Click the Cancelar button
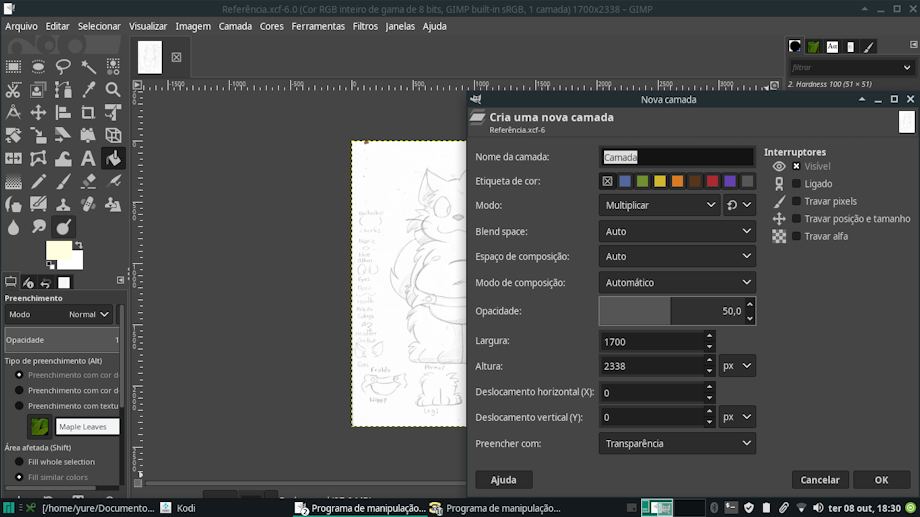The height and width of the screenshot is (517, 920). click(820, 479)
